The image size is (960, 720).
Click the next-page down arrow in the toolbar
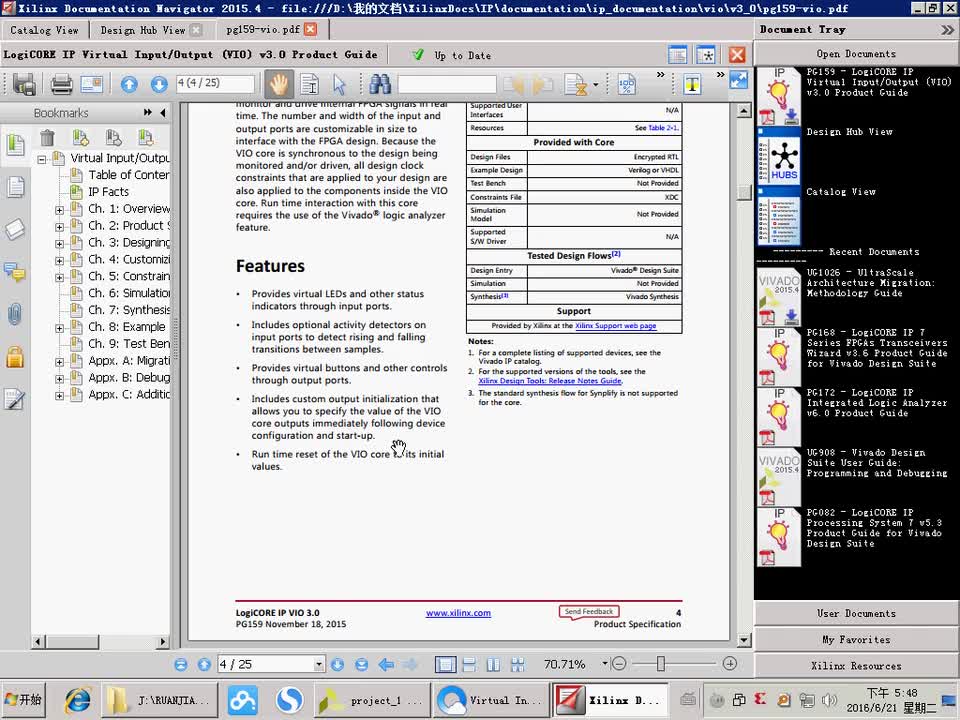(159, 84)
